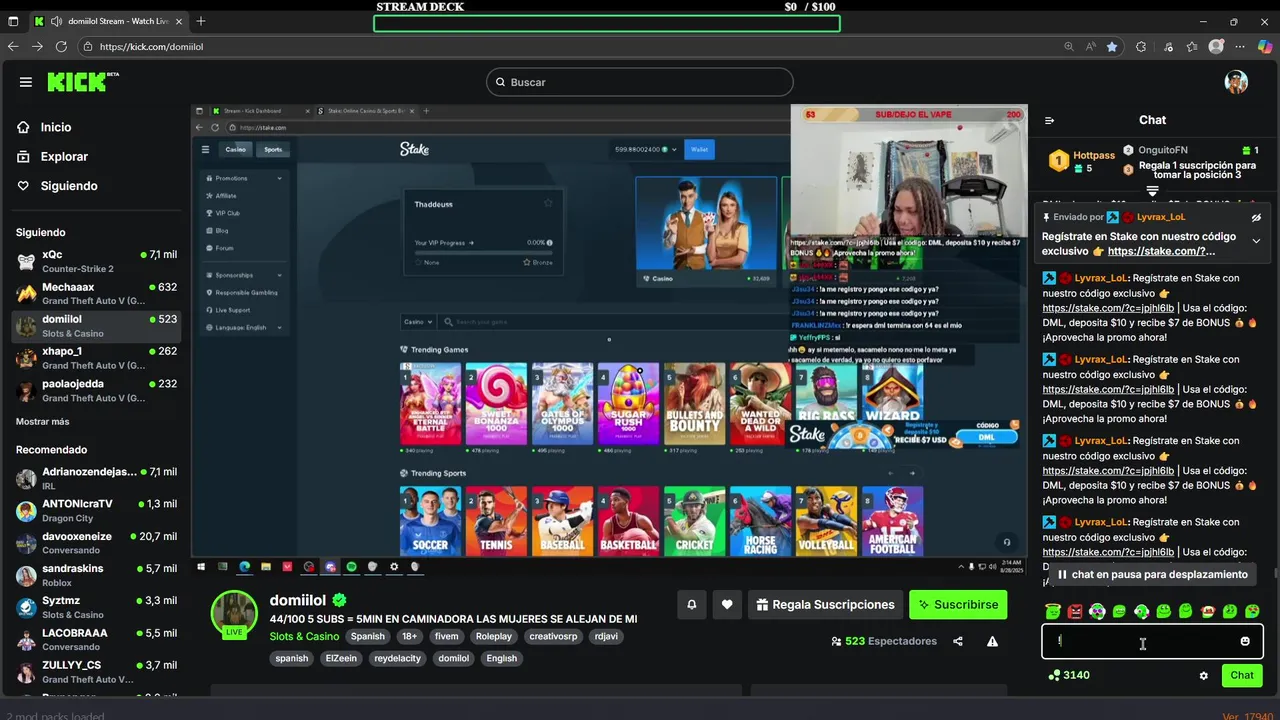Open recommended channel Syztmz

tap(96, 607)
